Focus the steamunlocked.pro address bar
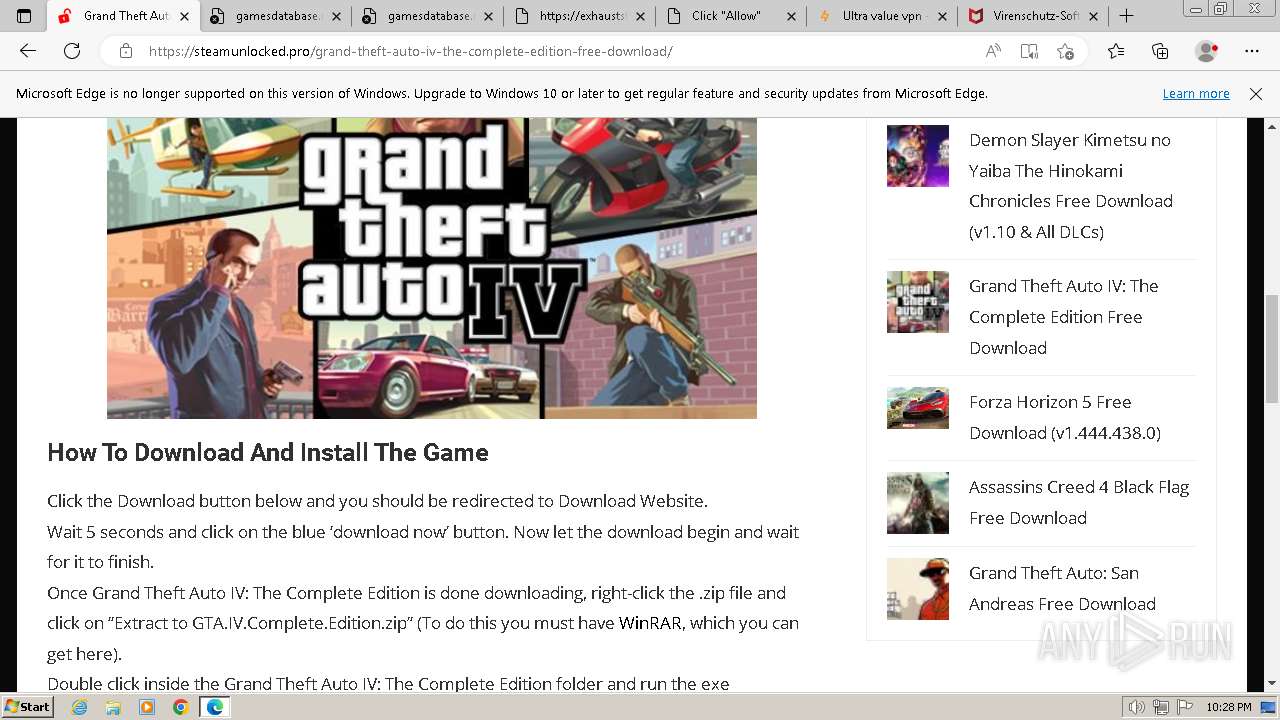Viewport: 1280px width, 720px height. pyautogui.click(x=560, y=51)
